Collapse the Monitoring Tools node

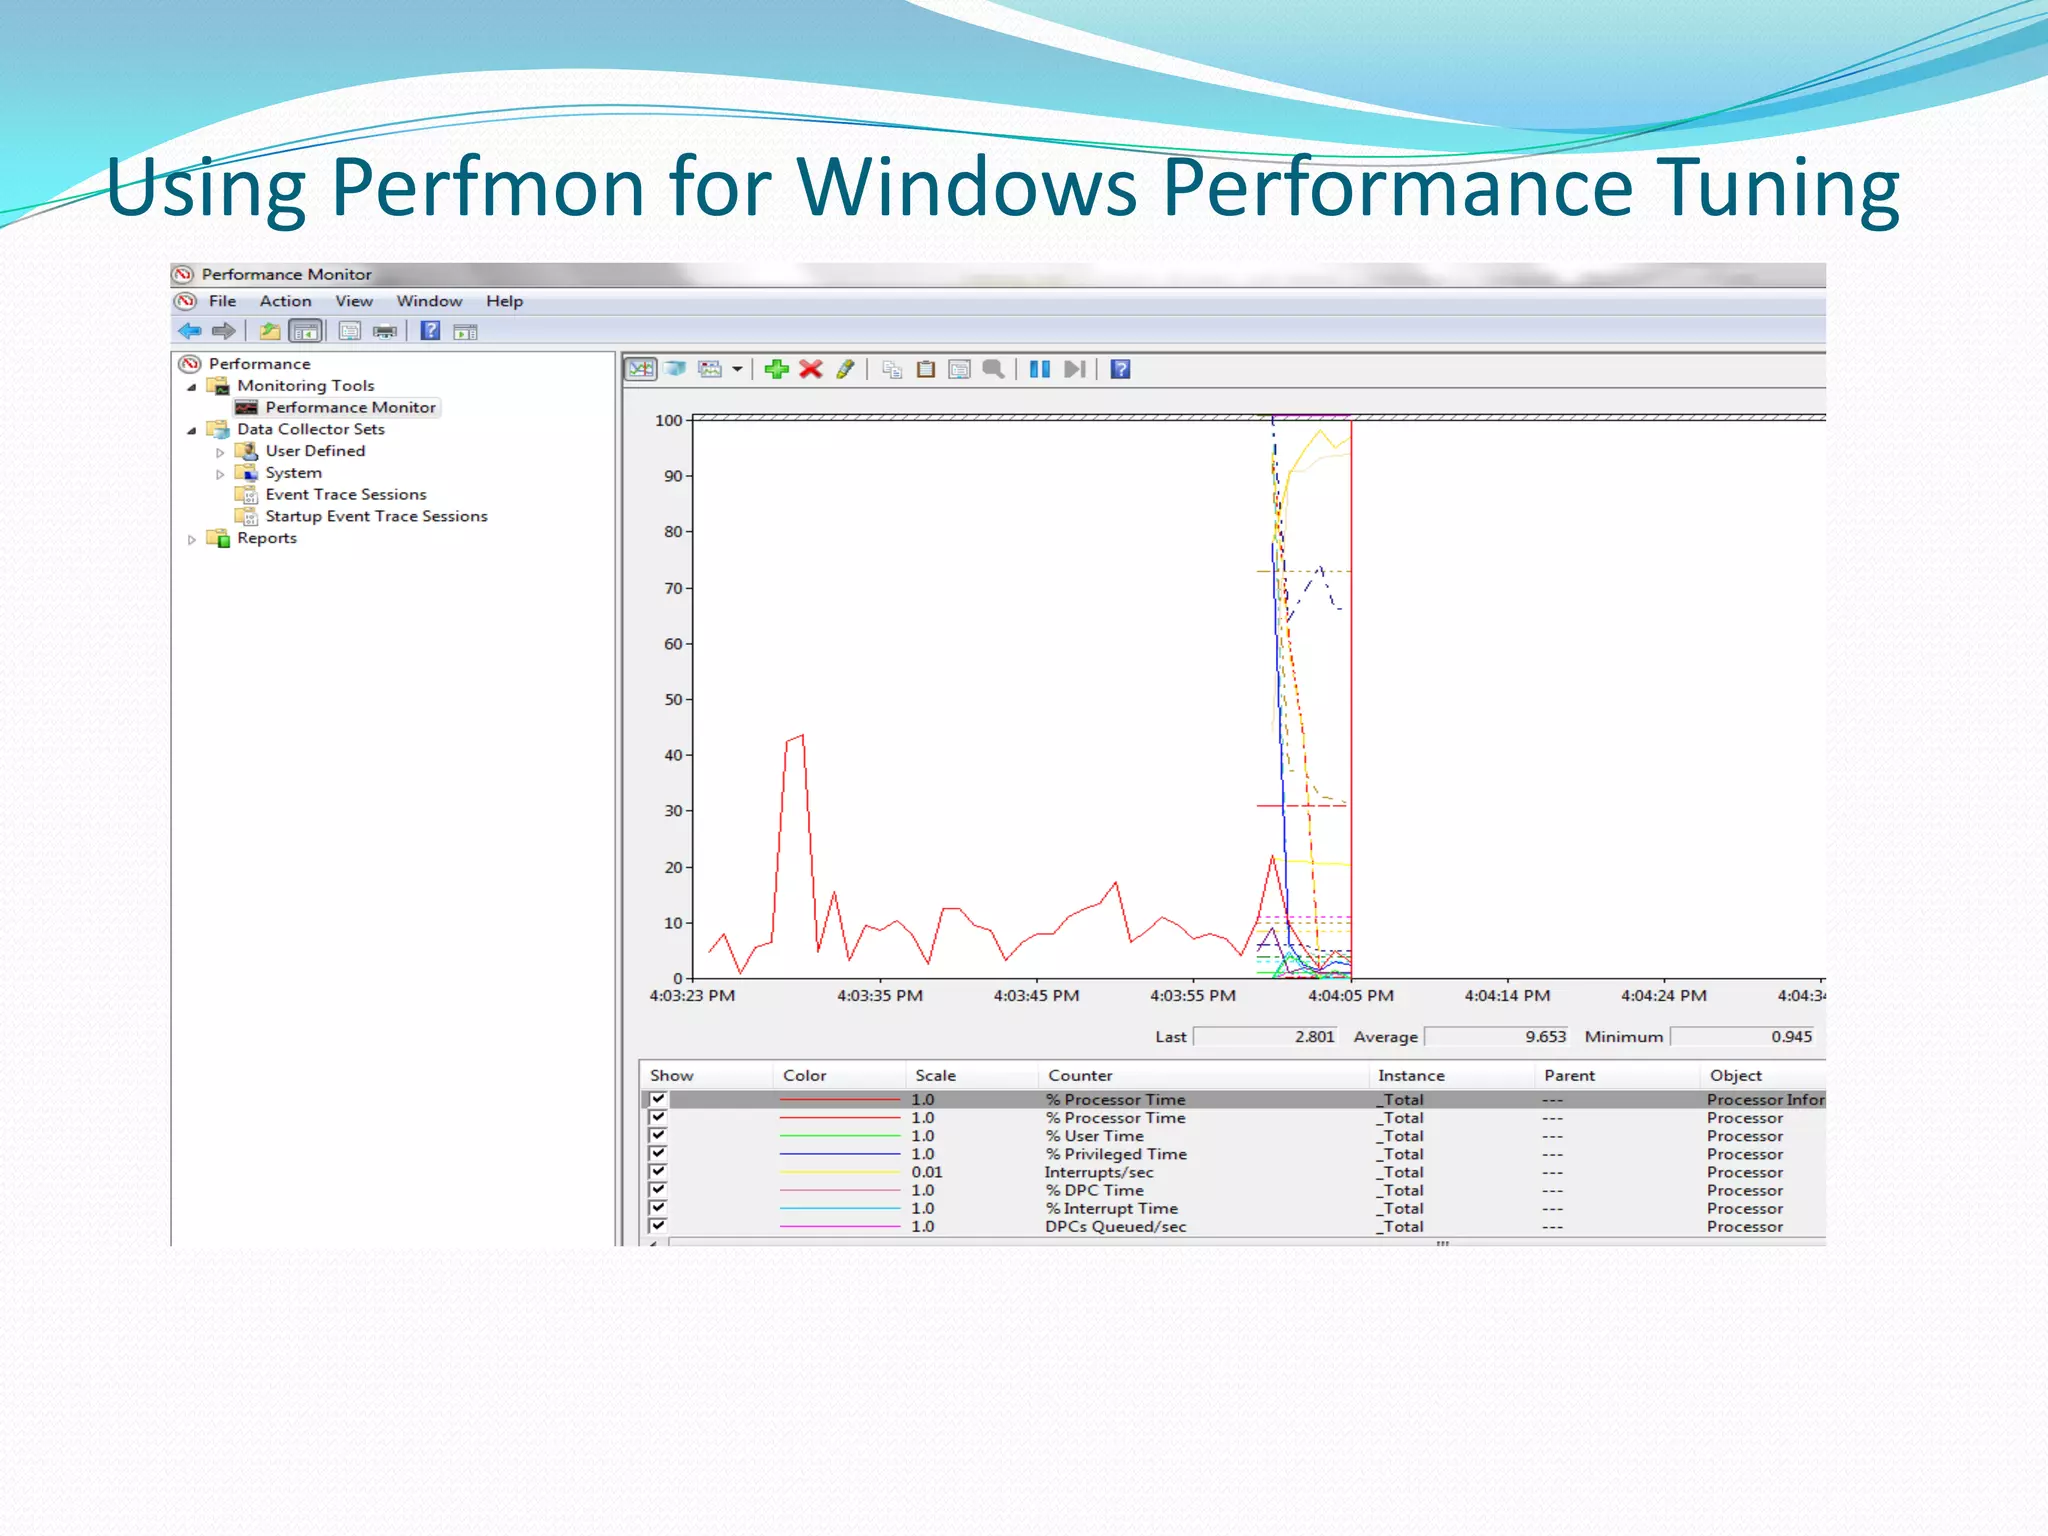[192, 387]
